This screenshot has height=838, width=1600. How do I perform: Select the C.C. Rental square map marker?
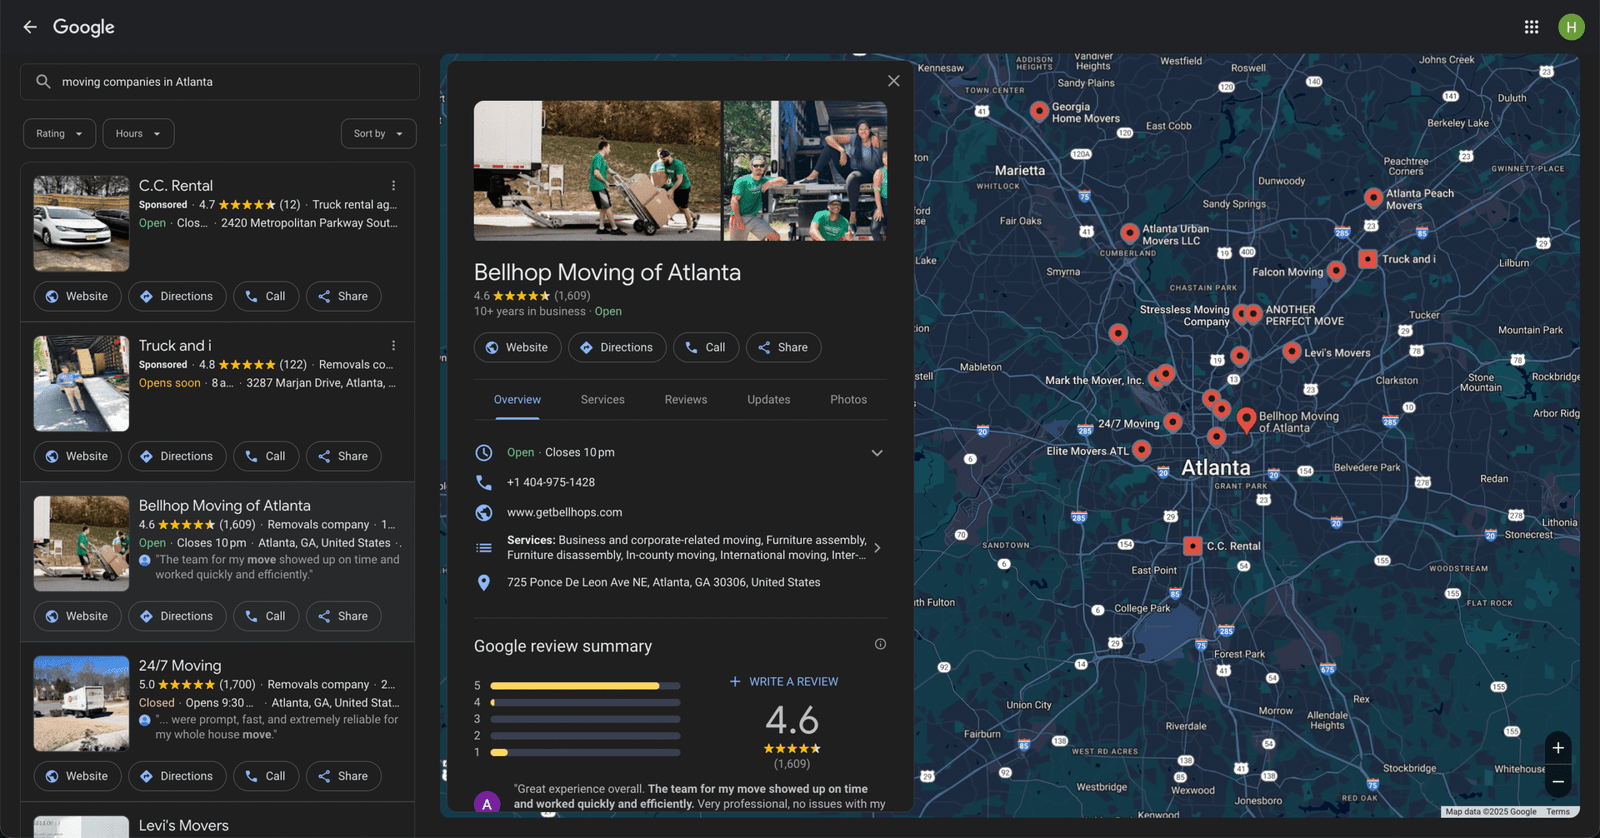(x=1192, y=546)
